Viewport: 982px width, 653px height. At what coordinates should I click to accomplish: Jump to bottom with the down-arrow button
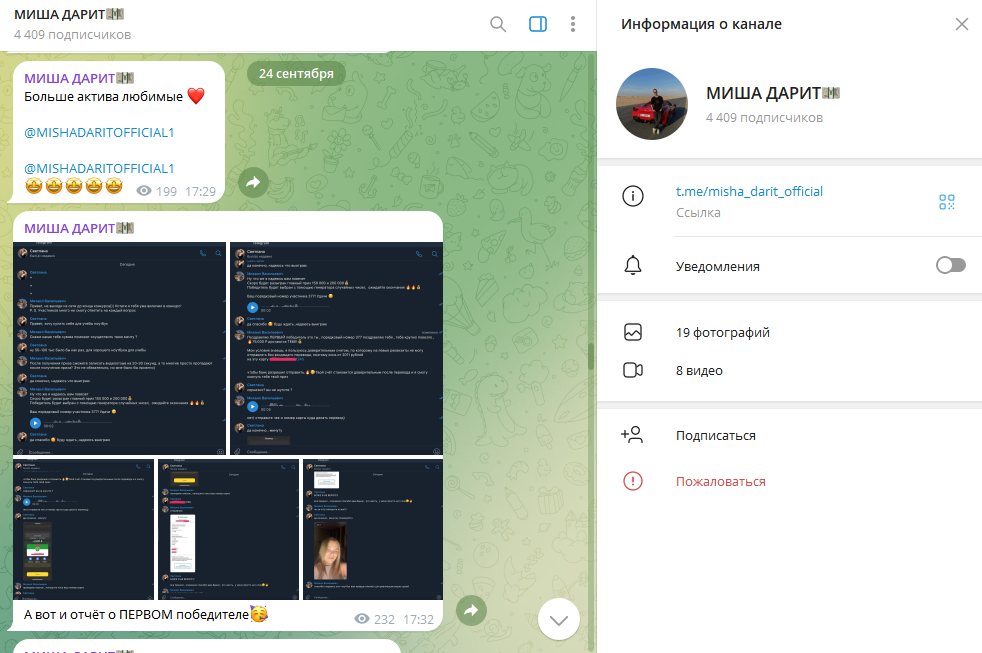coord(559,619)
